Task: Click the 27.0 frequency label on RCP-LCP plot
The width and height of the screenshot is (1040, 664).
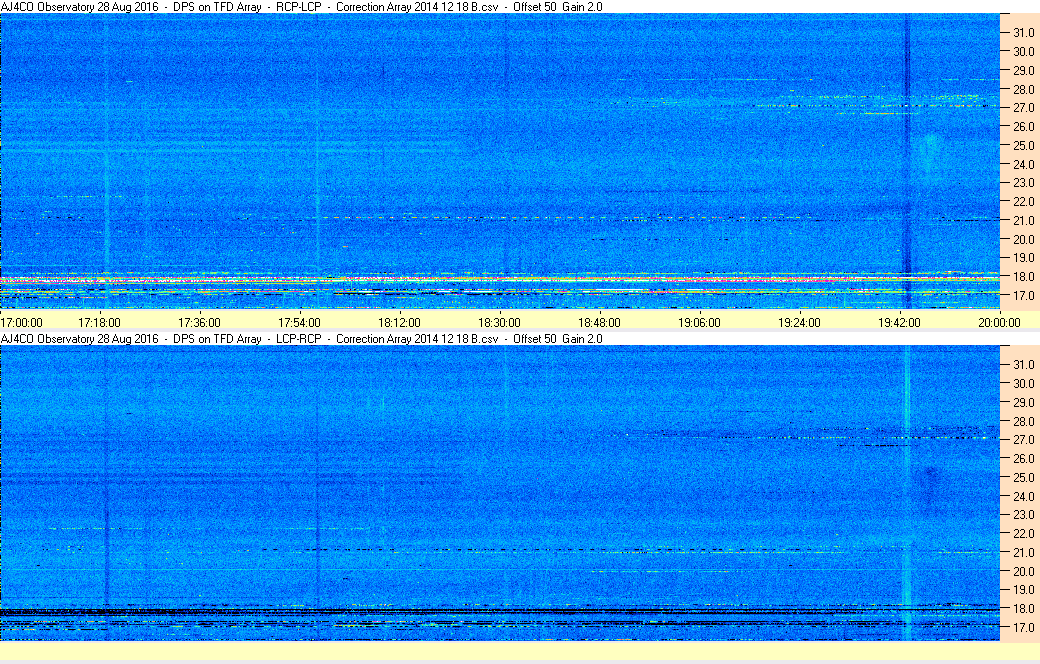Action: [1023, 107]
